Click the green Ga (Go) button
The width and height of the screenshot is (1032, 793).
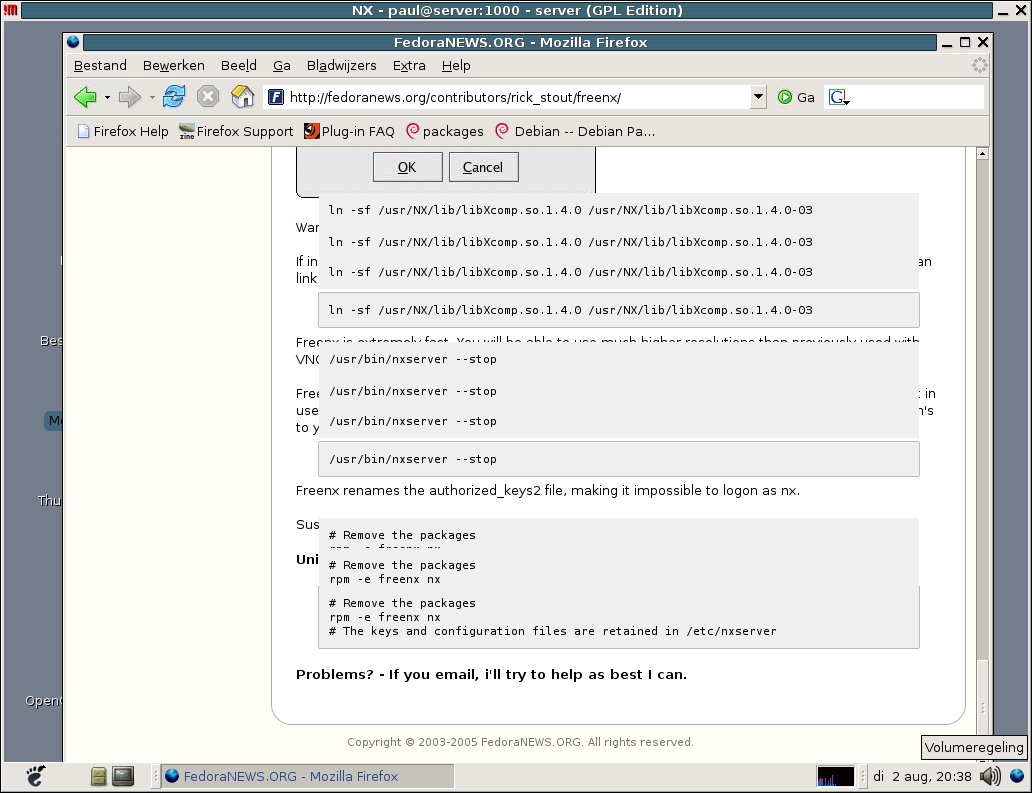coord(796,97)
